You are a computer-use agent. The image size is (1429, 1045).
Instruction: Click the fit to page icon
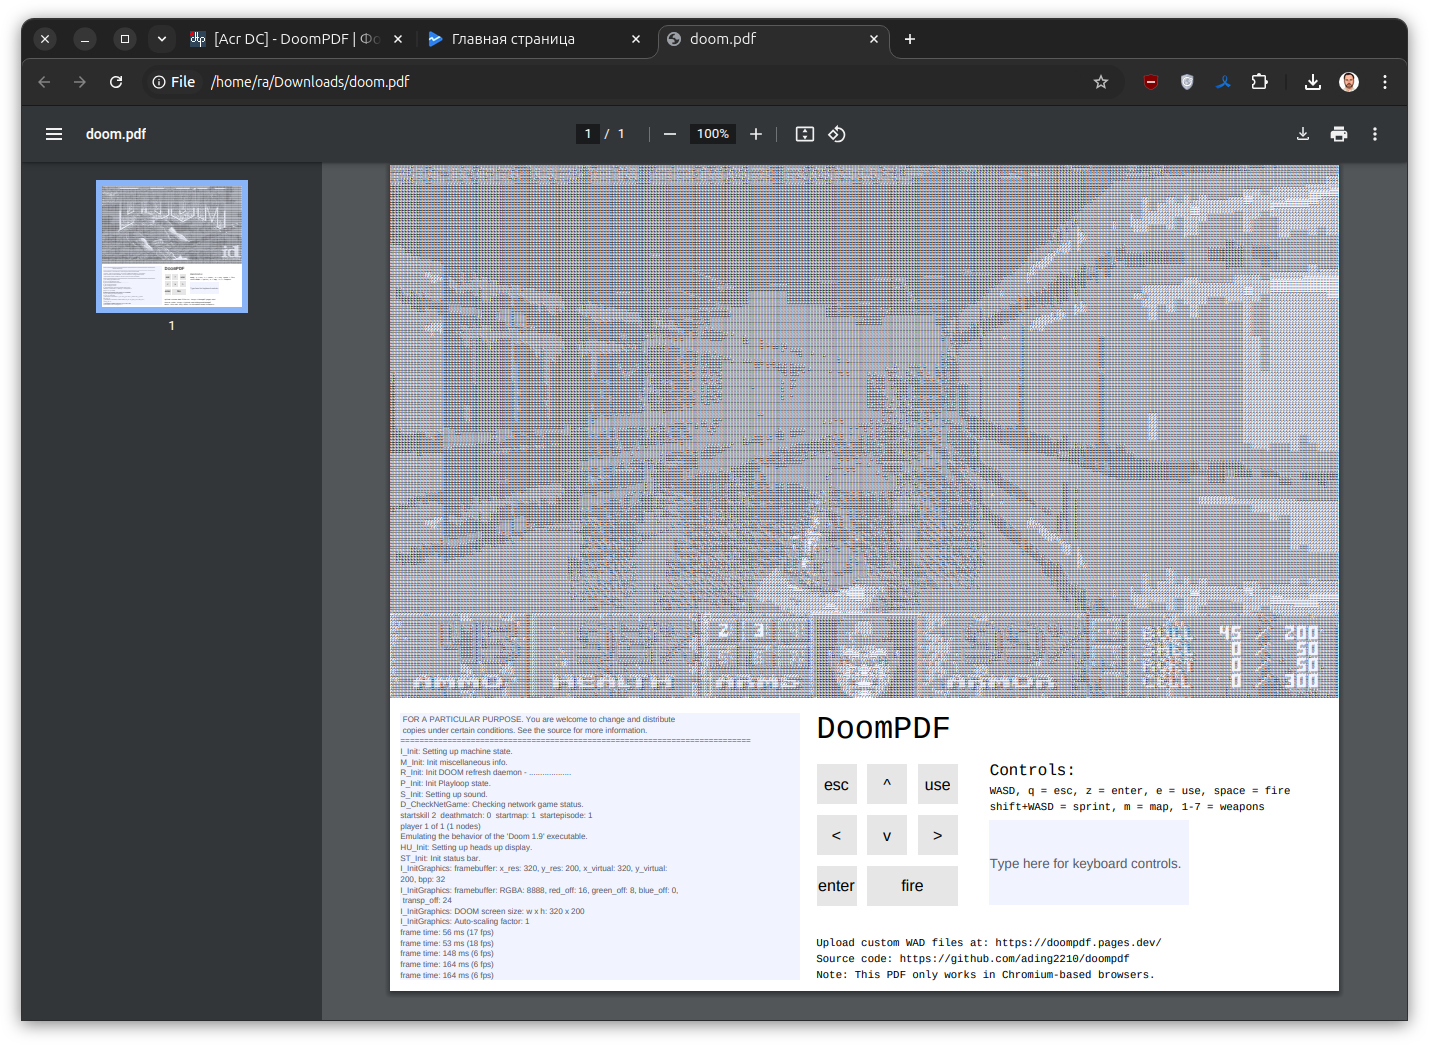pos(805,134)
